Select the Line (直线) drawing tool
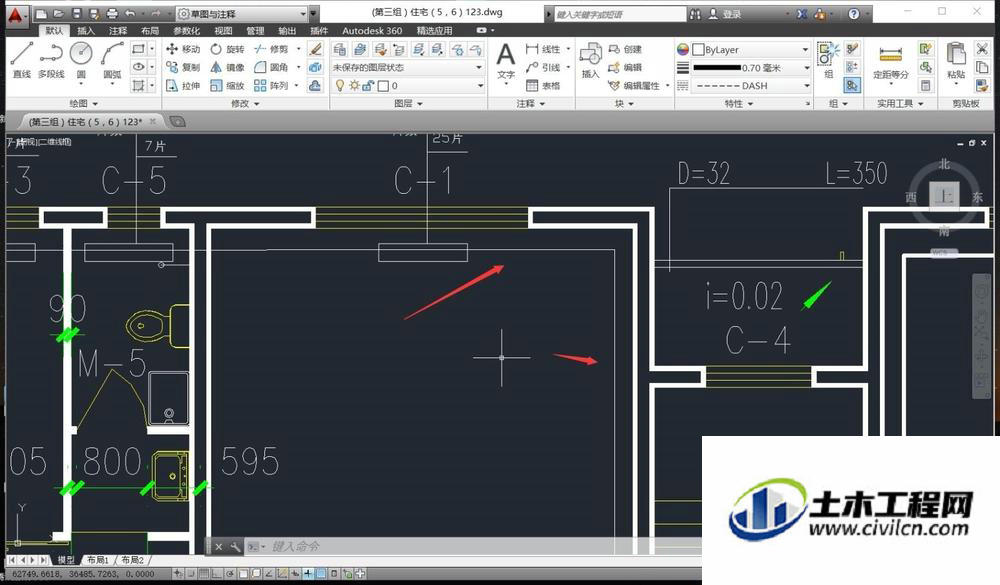Viewport: 1000px width, 585px height. 22,60
